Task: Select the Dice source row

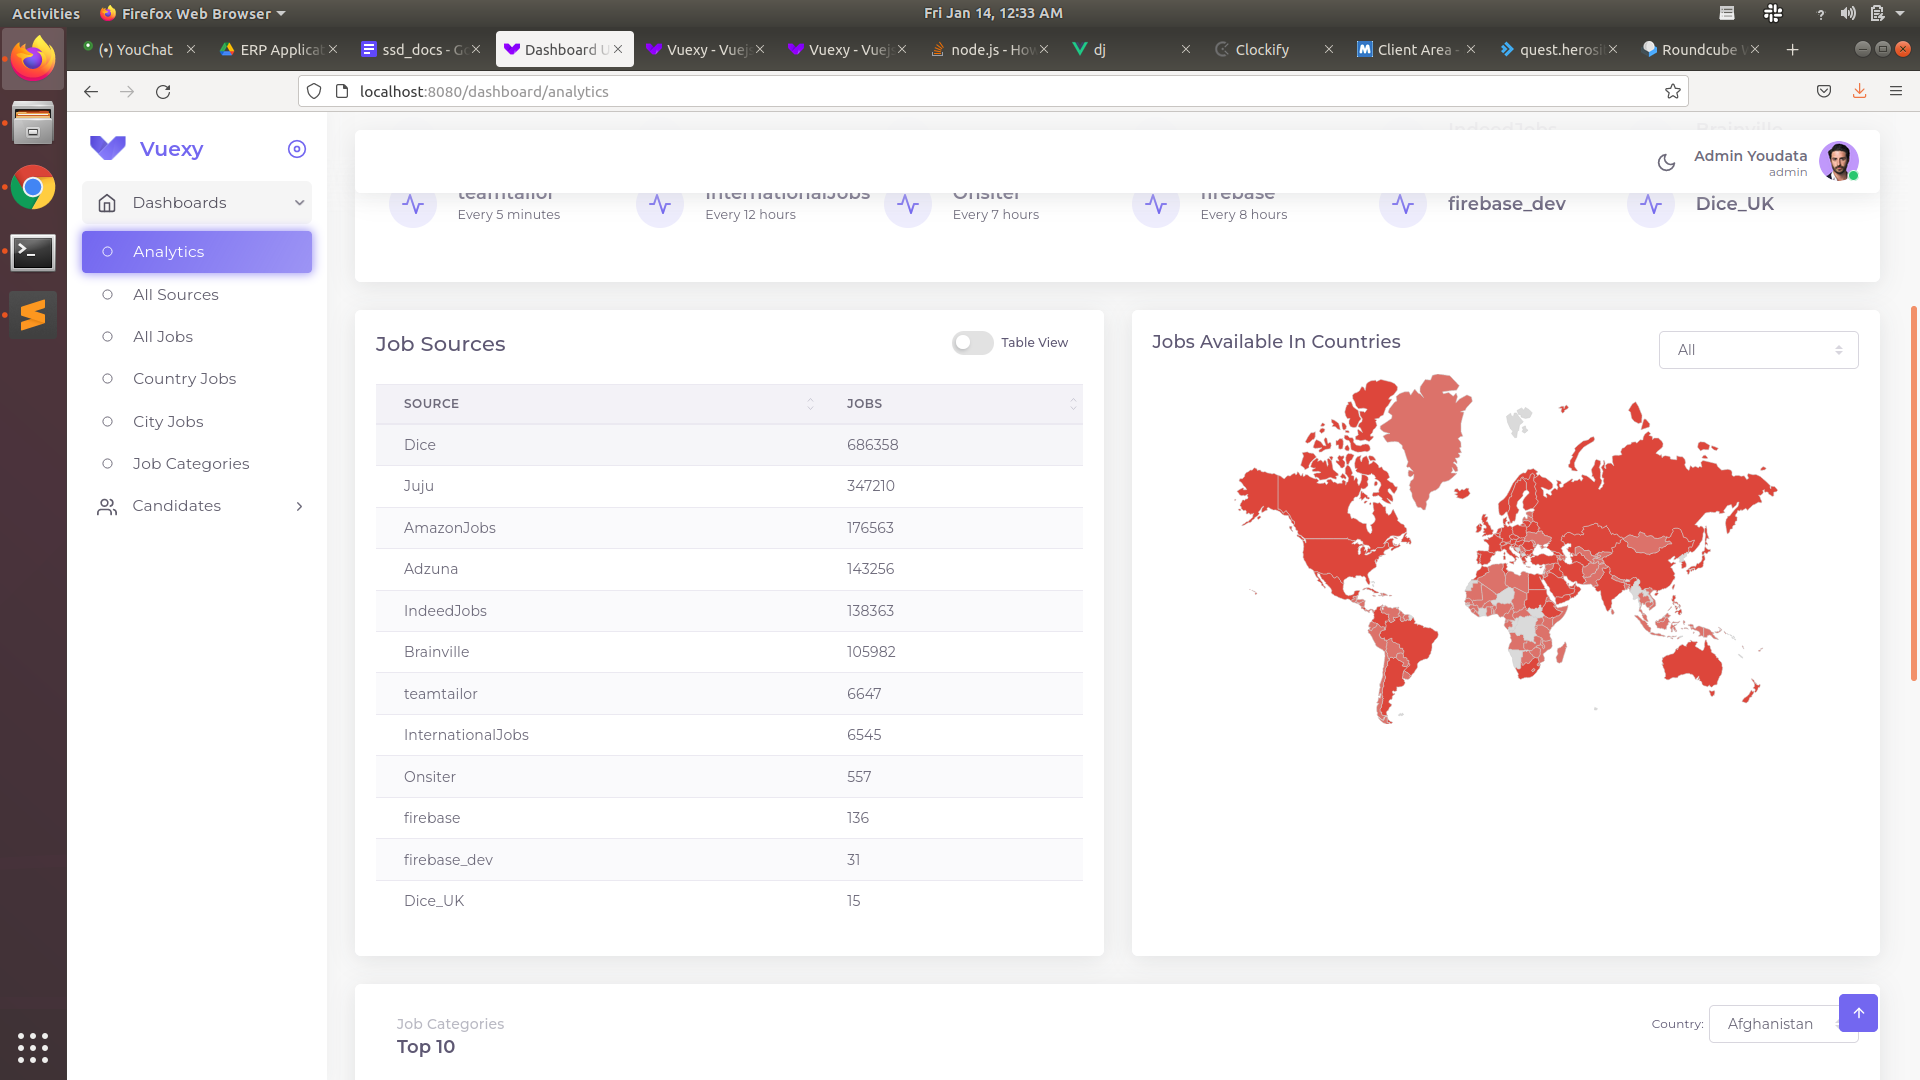Action: [x=729, y=445]
